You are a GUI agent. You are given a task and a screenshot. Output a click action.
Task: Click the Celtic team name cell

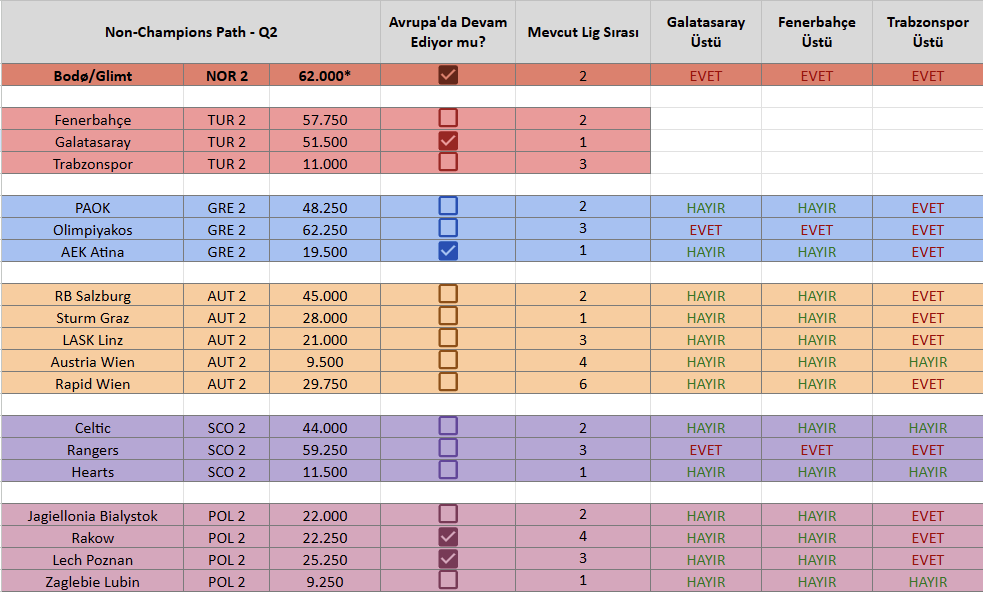pyautogui.click(x=93, y=428)
